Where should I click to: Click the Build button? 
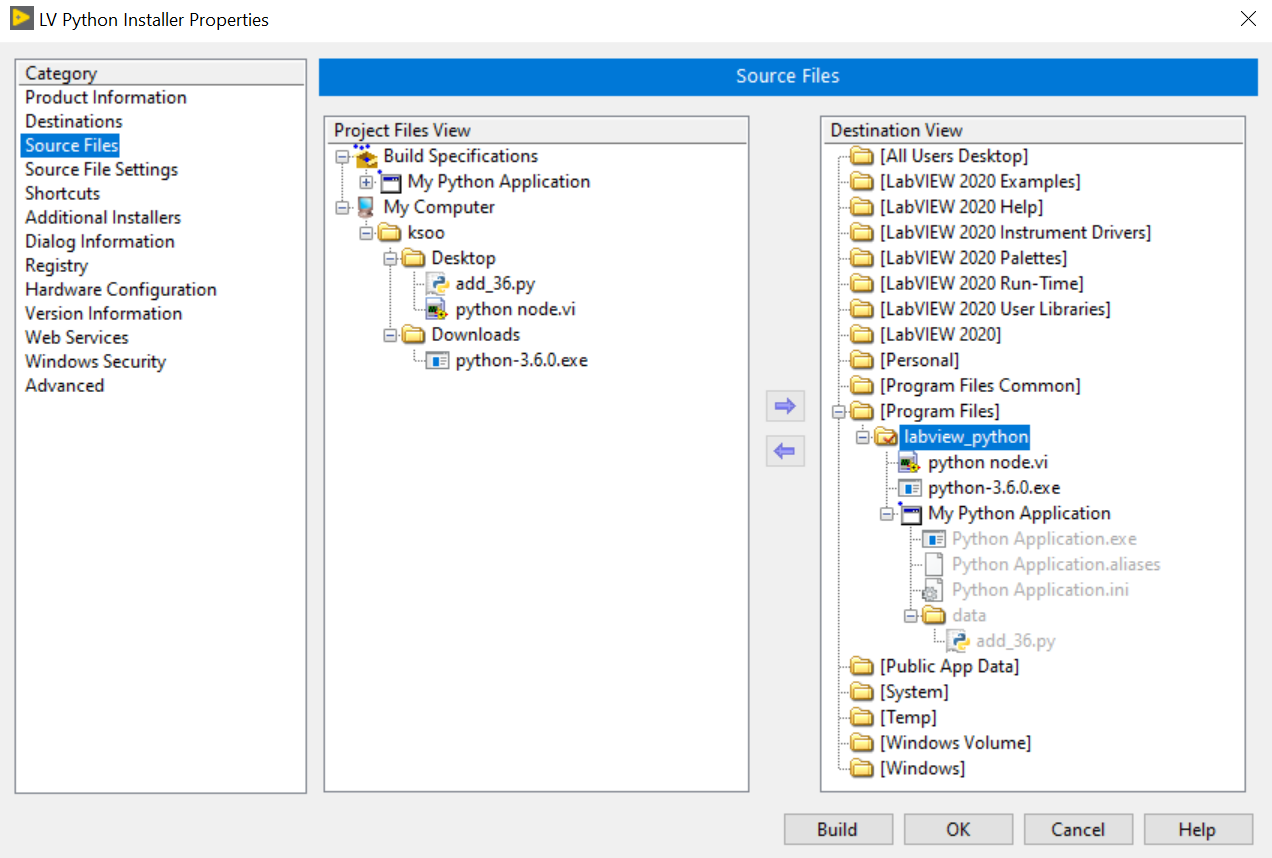838,829
